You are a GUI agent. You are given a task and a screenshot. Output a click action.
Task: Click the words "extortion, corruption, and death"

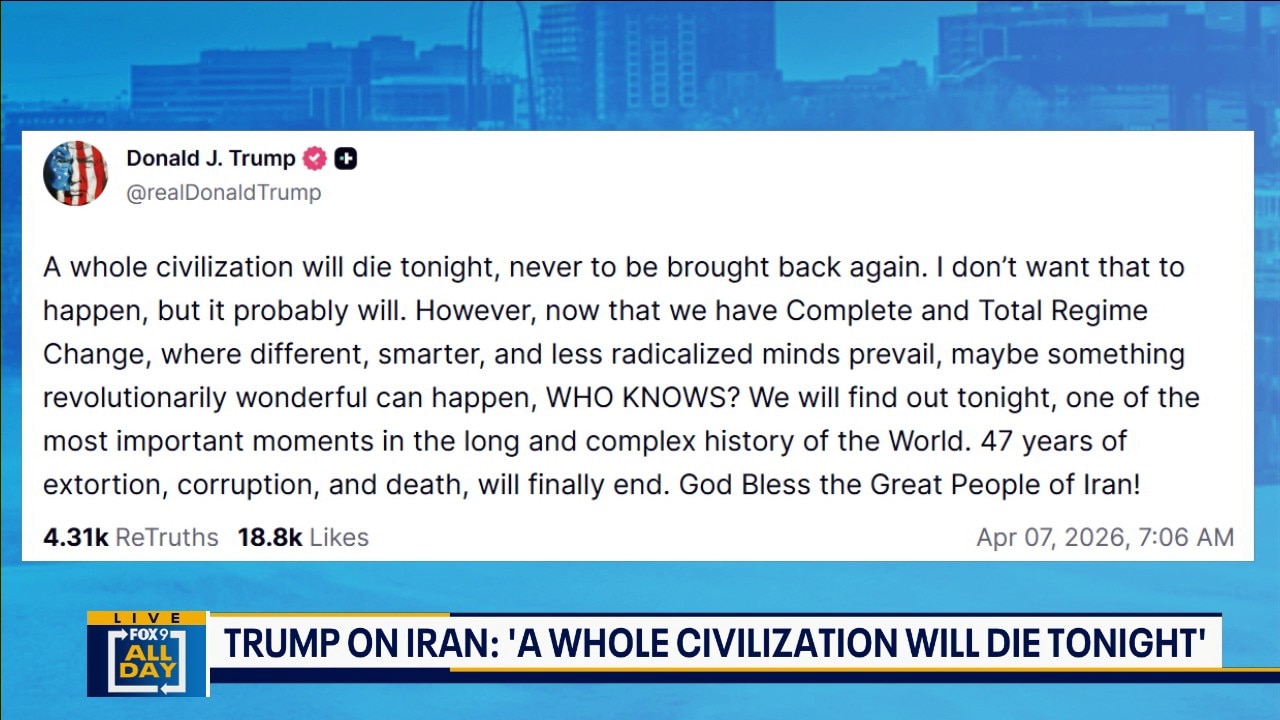[255, 485]
